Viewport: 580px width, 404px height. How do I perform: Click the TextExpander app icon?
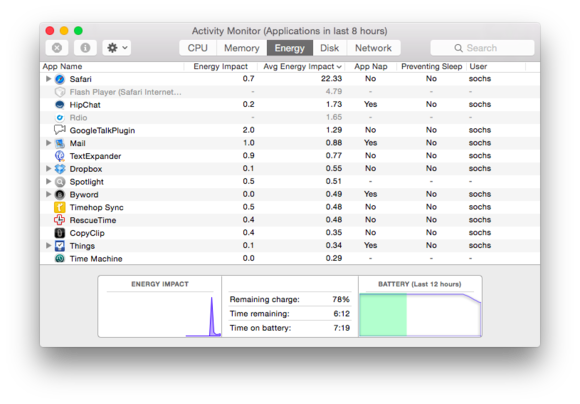click(60, 156)
